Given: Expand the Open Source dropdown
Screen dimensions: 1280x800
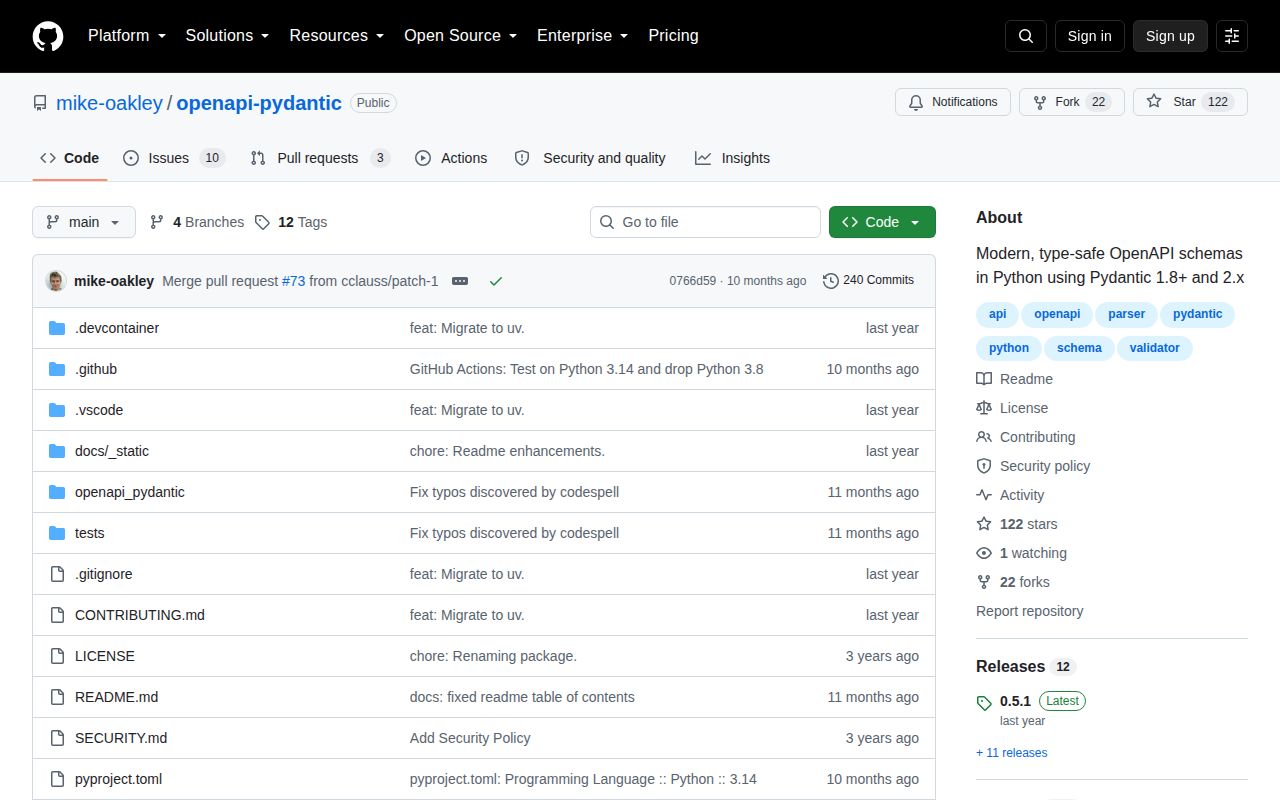Looking at the screenshot, I should [x=461, y=36].
